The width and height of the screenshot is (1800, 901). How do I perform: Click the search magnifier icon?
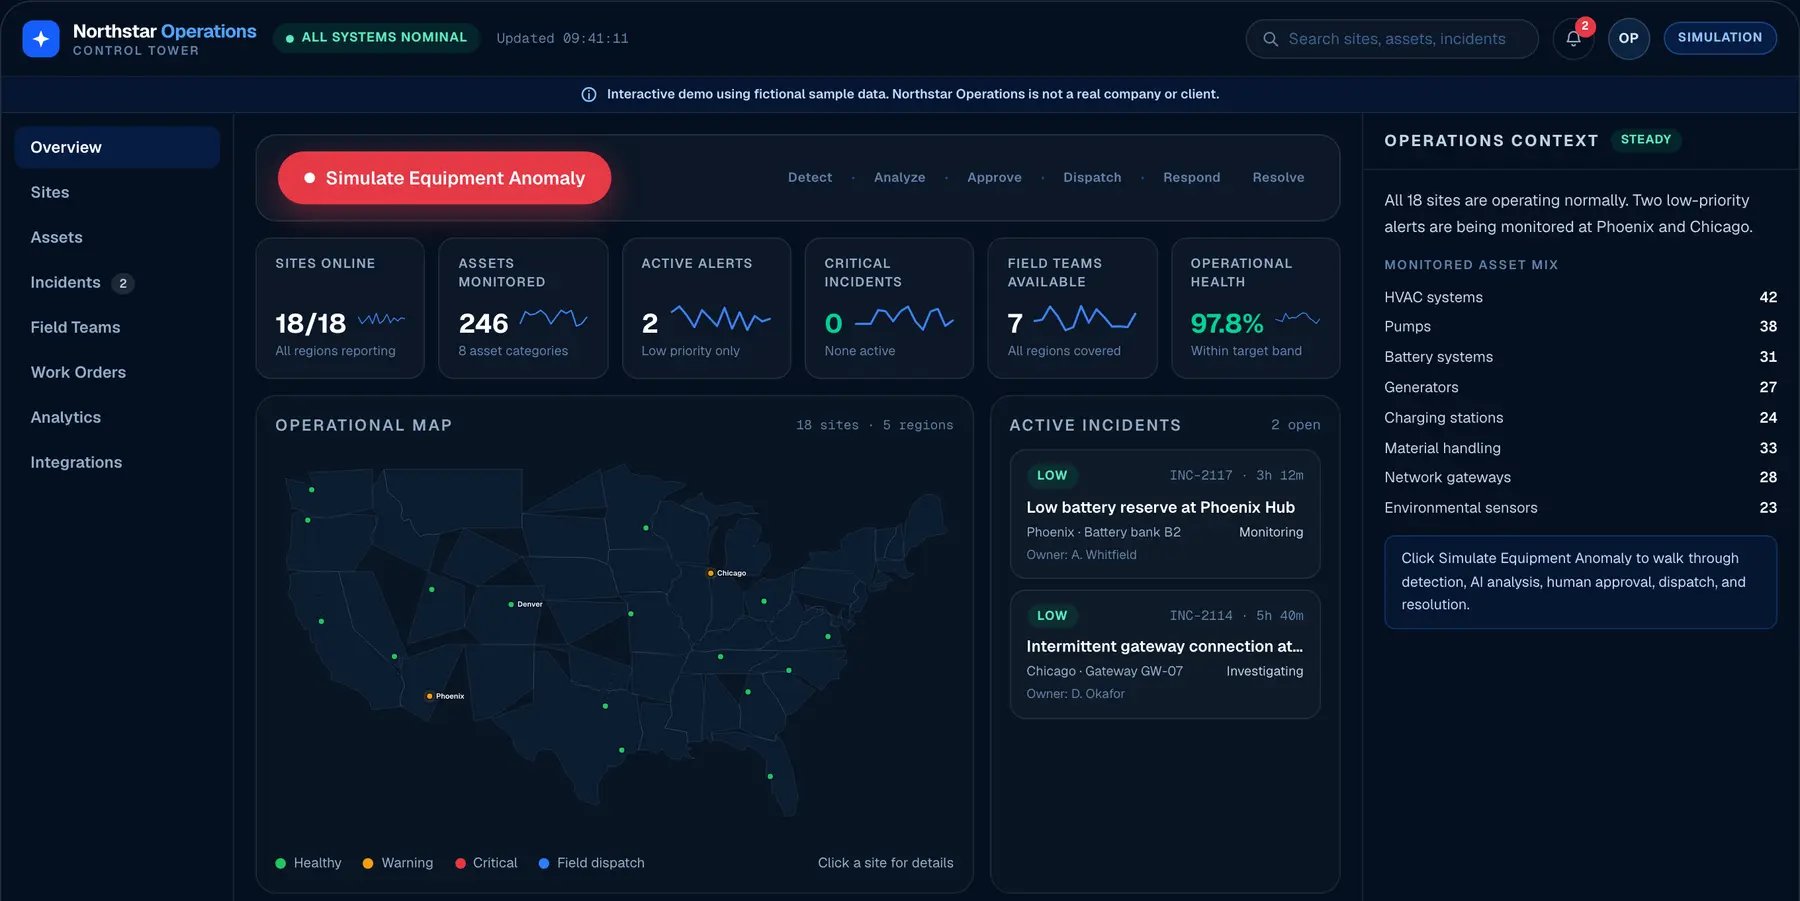(1270, 39)
